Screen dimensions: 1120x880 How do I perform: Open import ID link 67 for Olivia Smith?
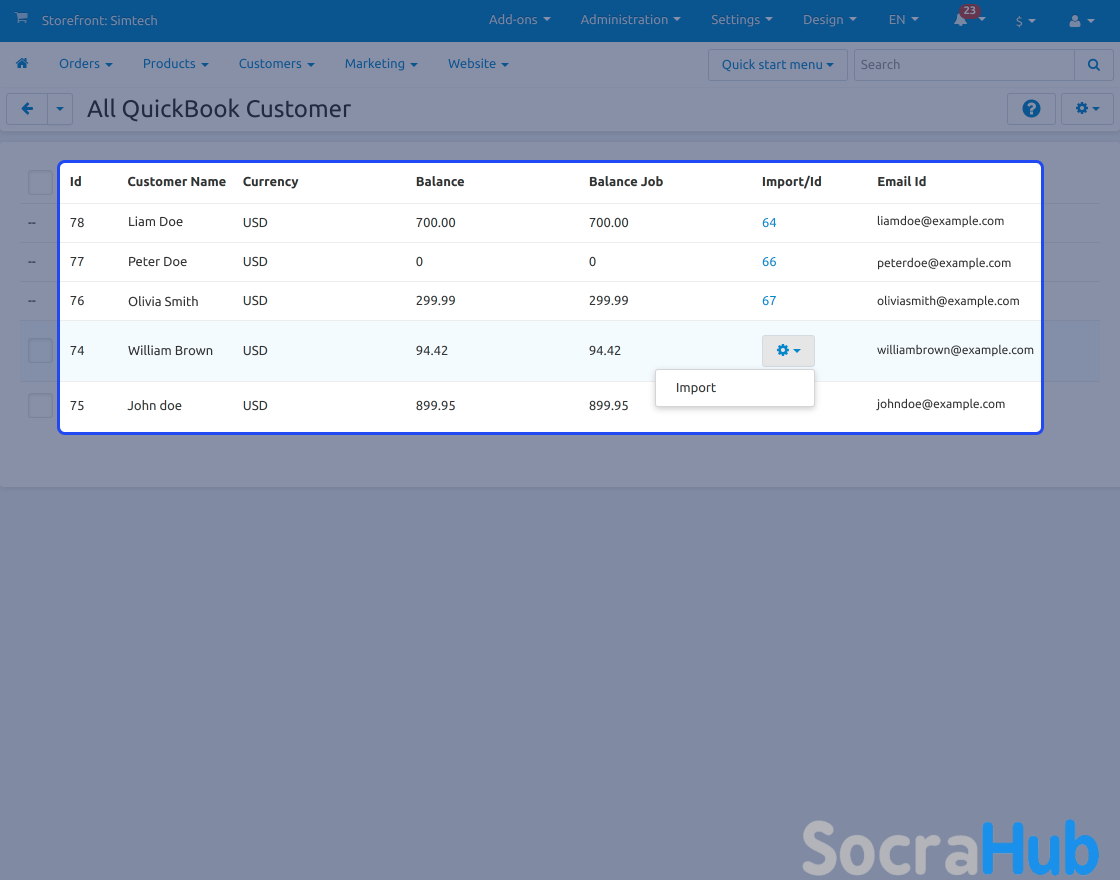[x=769, y=301]
